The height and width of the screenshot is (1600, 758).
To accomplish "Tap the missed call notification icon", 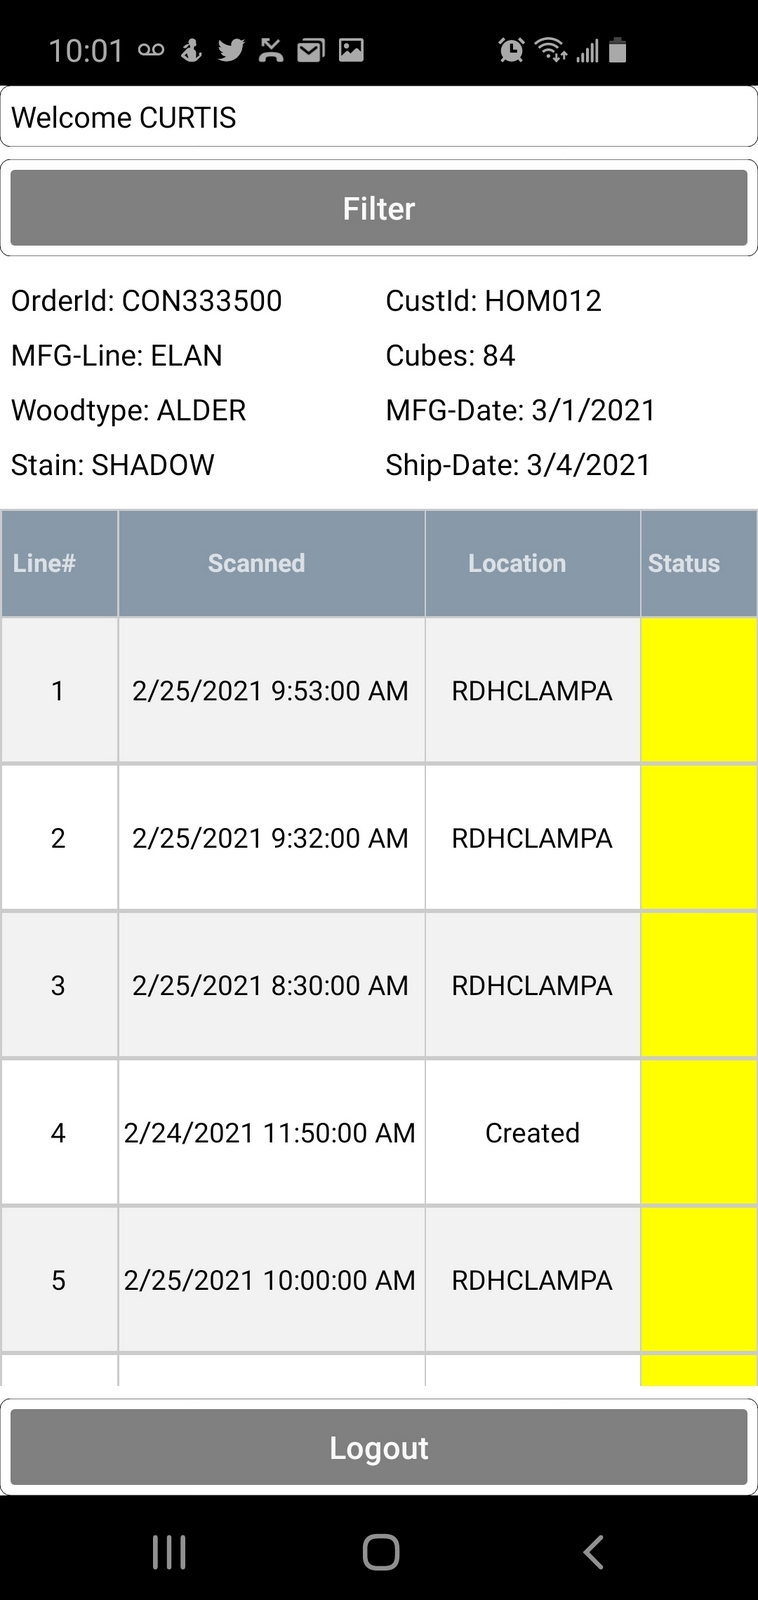I will pos(271,50).
